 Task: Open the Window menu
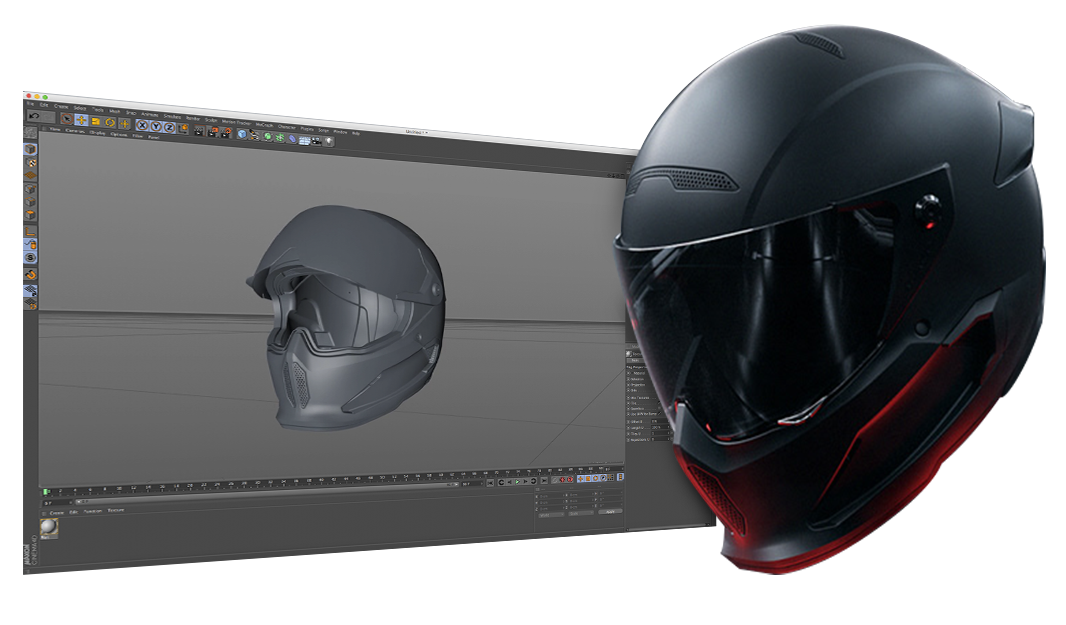coord(340,132)
